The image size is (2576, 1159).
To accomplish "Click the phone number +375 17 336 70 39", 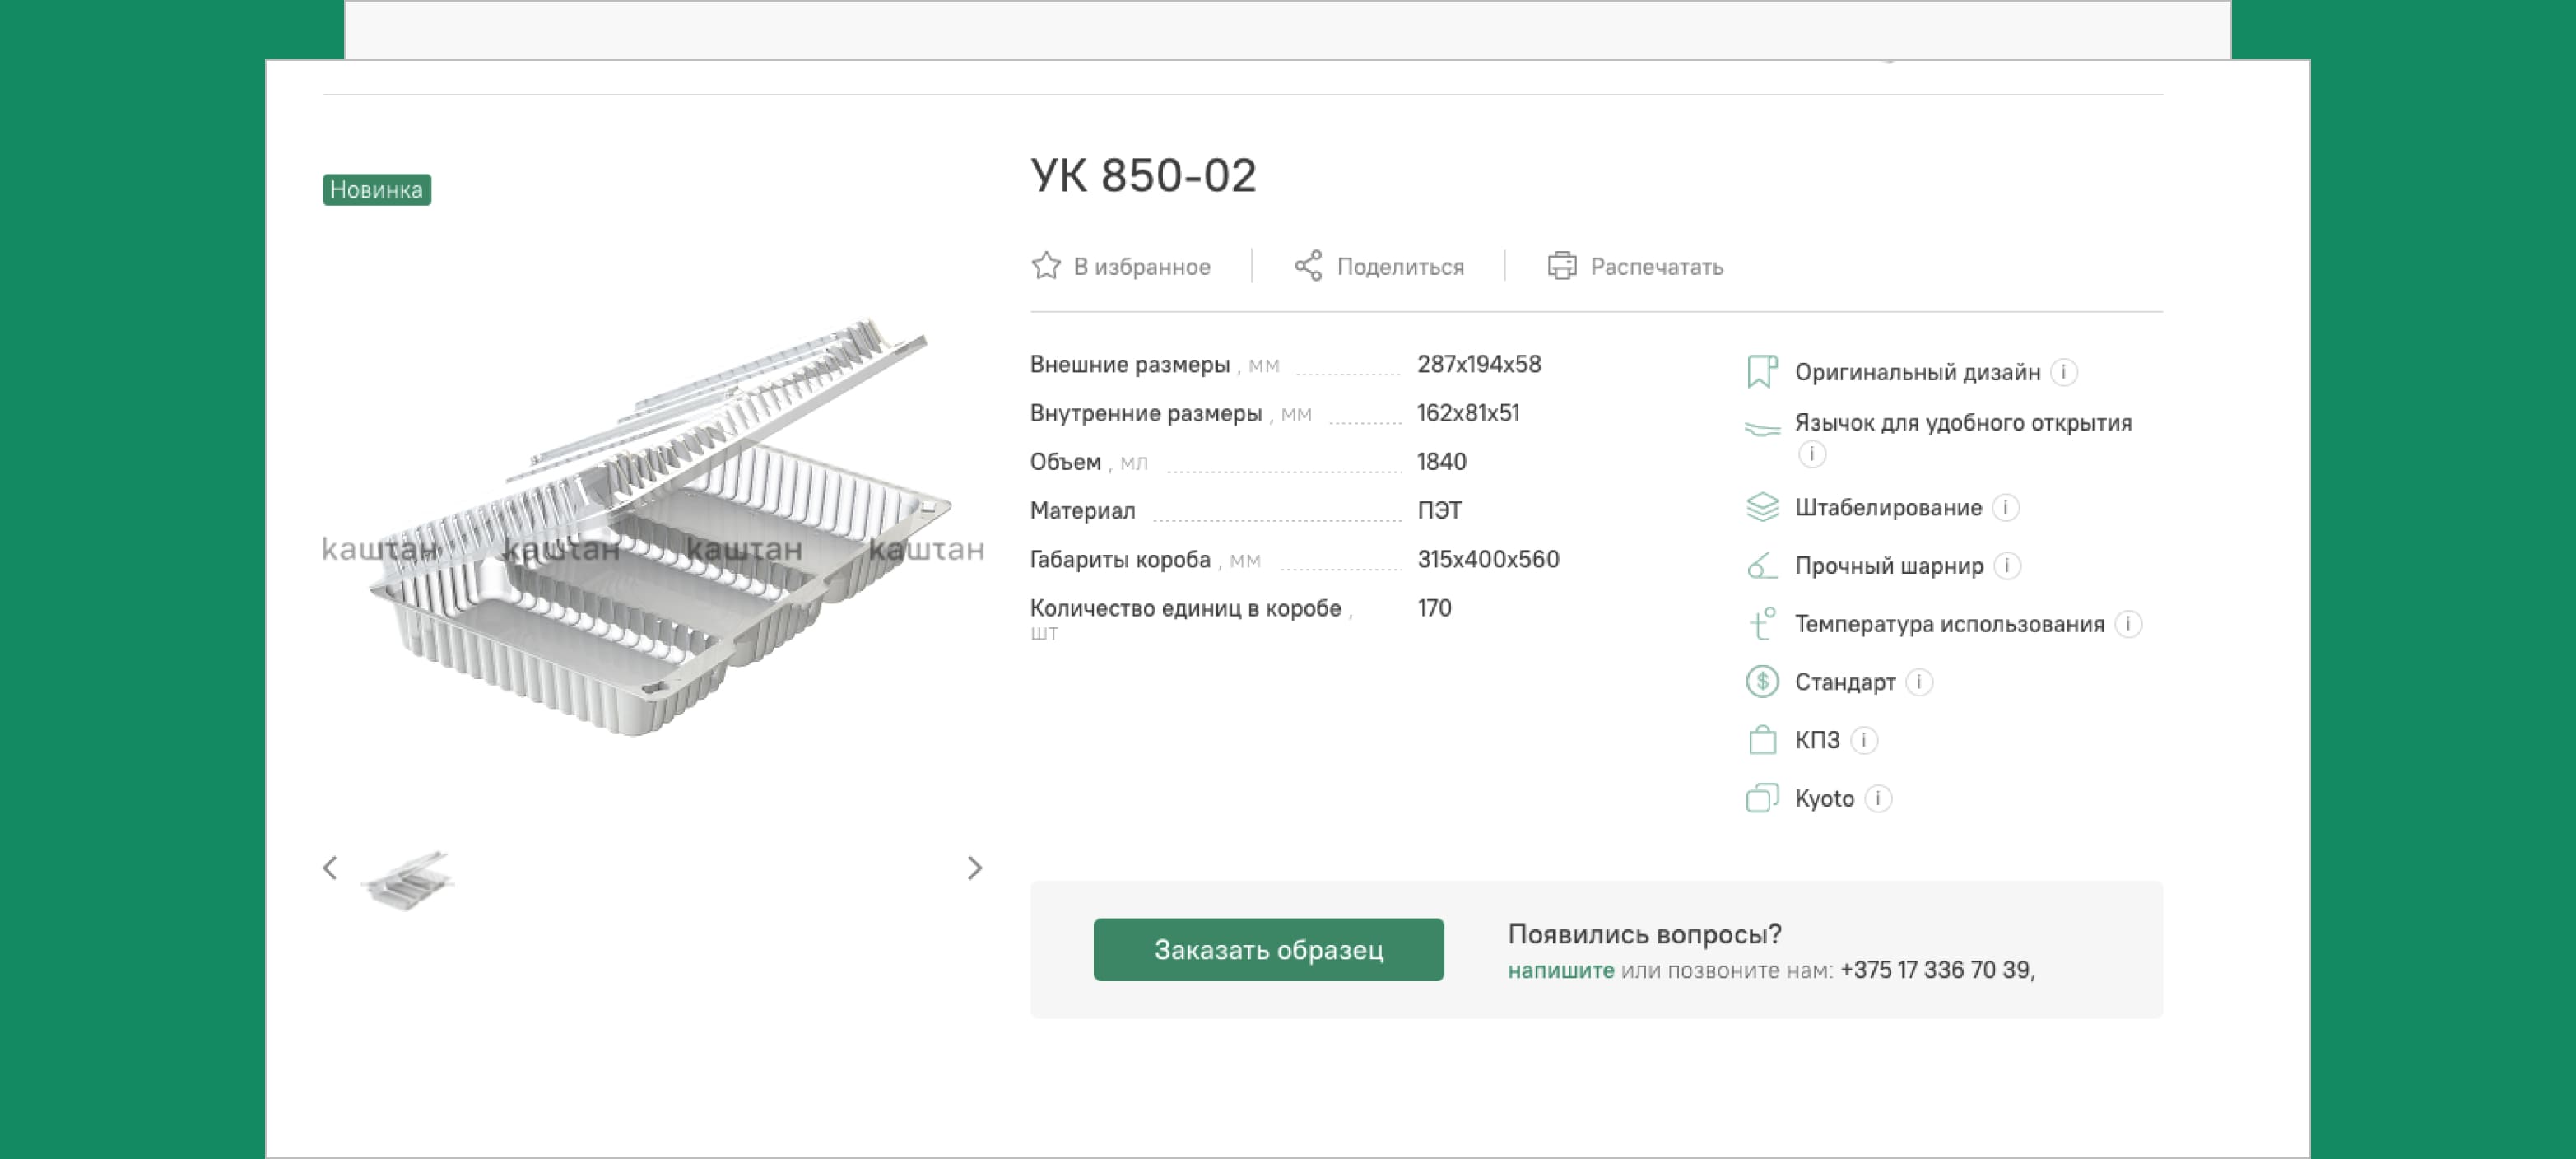I will pos(1936,970).
